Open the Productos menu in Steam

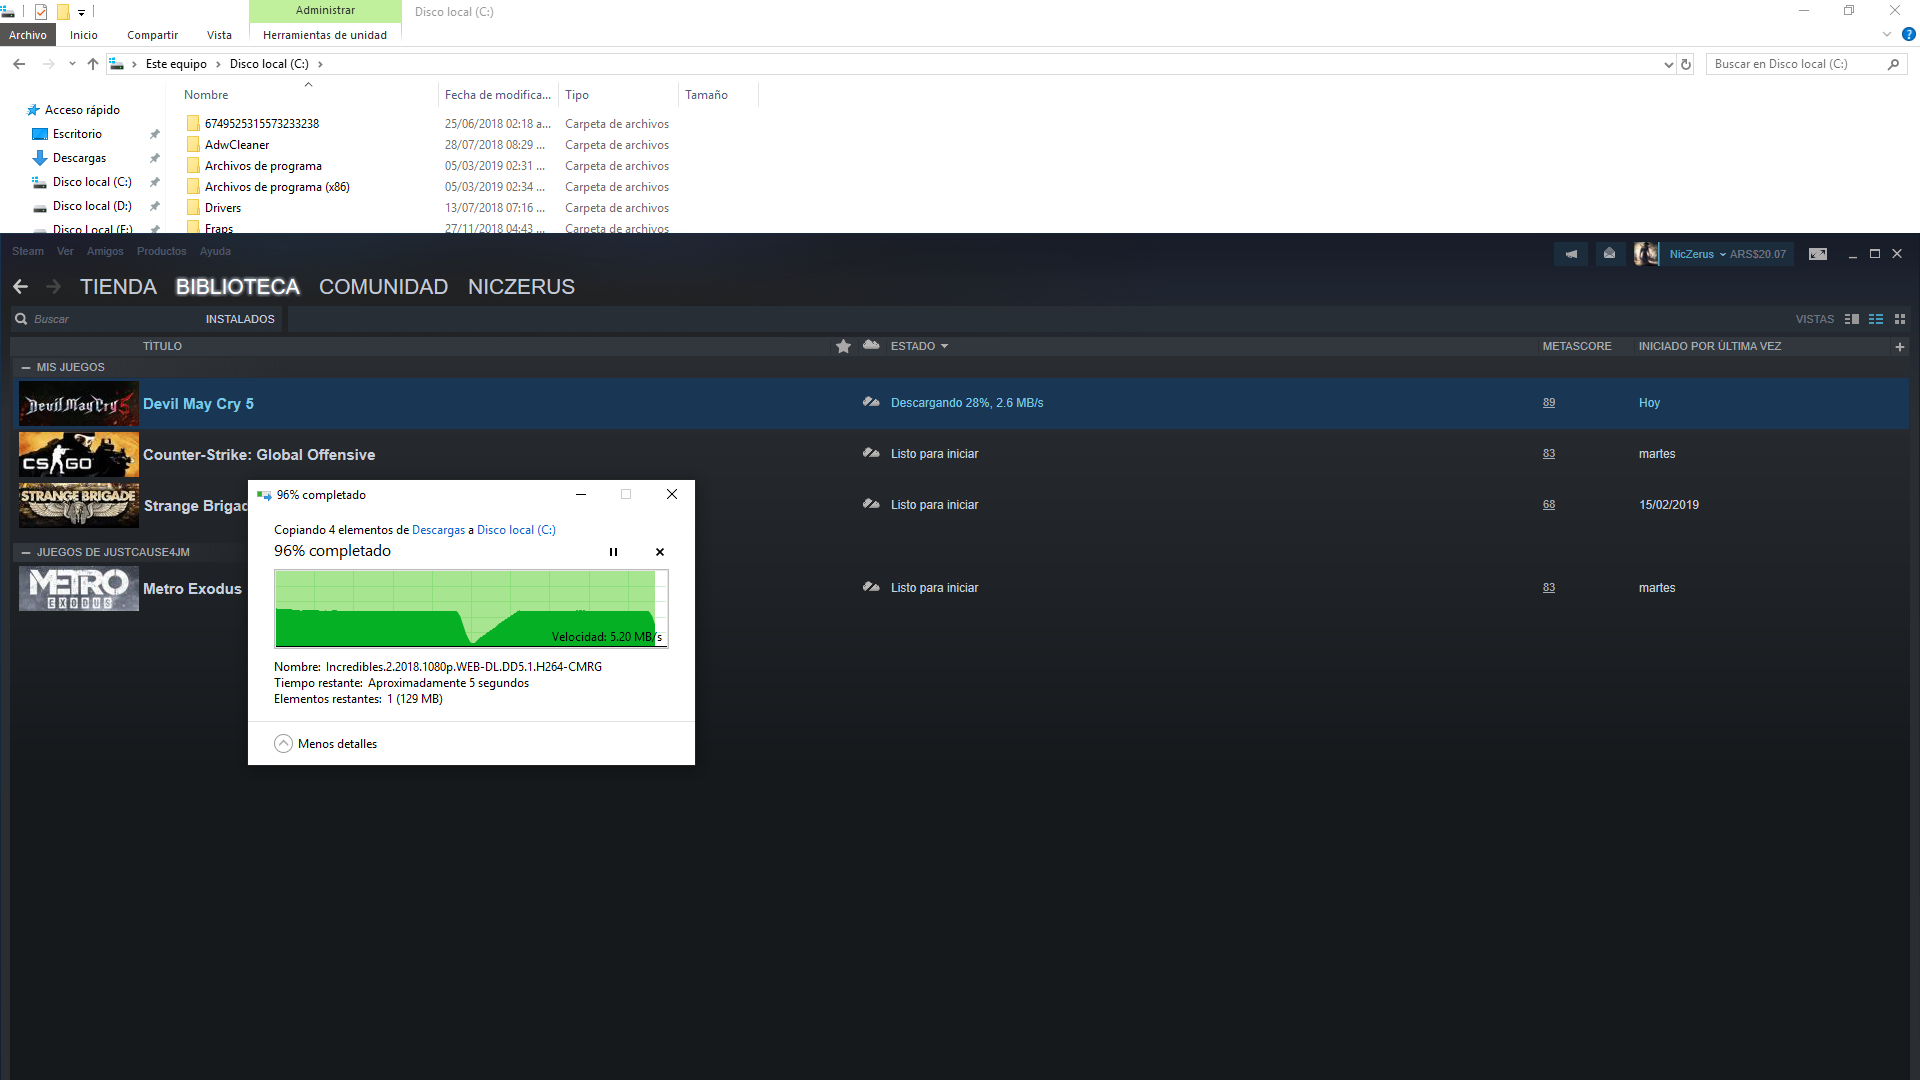pyautogui.click(x=161, y=251)
